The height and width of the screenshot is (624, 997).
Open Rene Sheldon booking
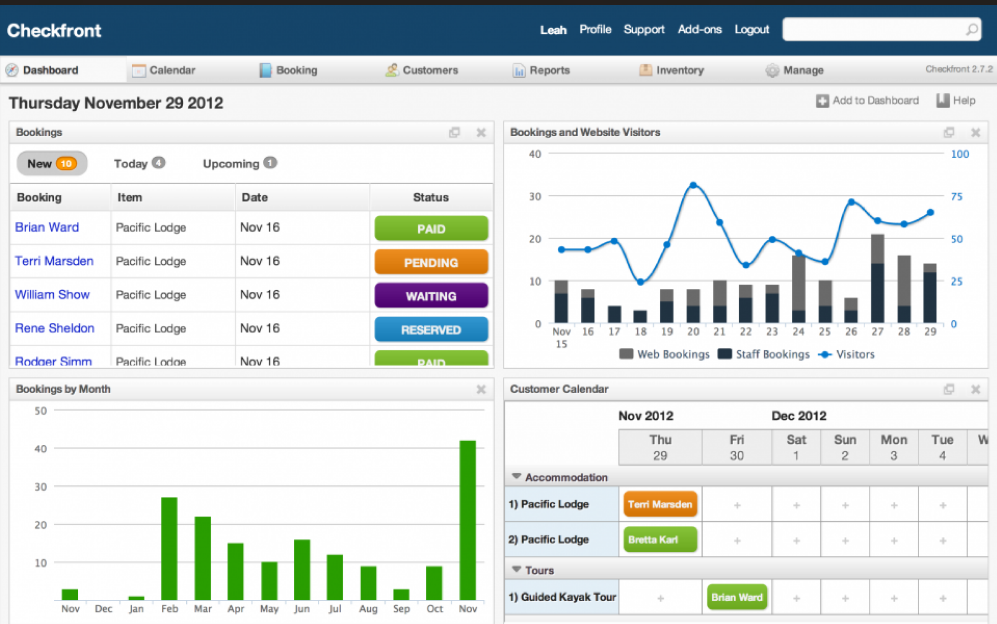55,328
